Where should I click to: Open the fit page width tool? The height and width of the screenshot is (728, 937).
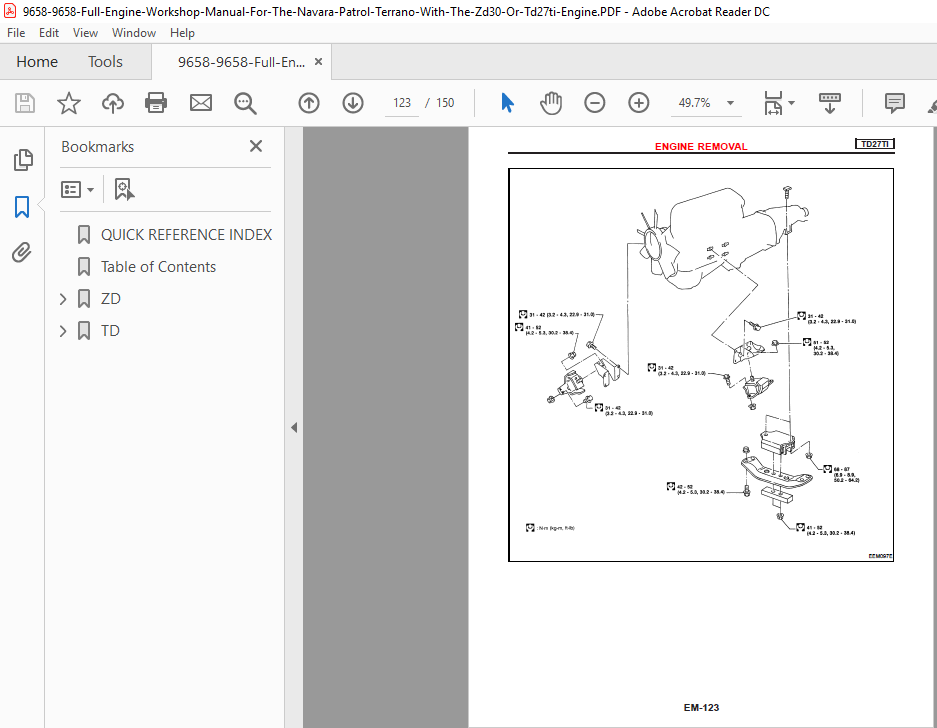(x=773, y=103)
